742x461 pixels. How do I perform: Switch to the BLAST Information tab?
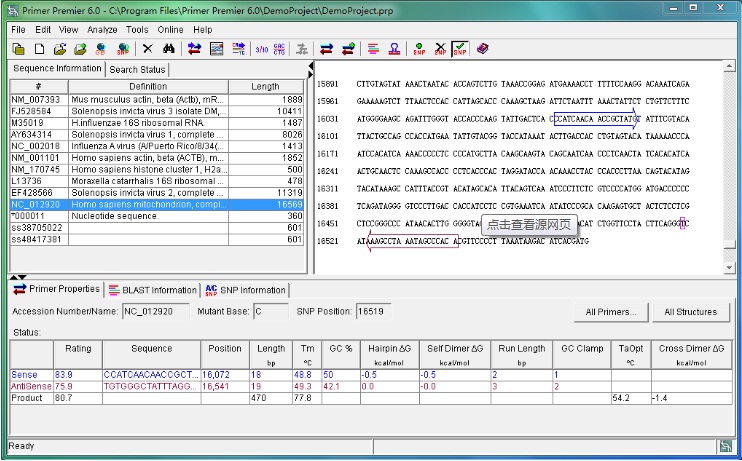click(153, 290)
